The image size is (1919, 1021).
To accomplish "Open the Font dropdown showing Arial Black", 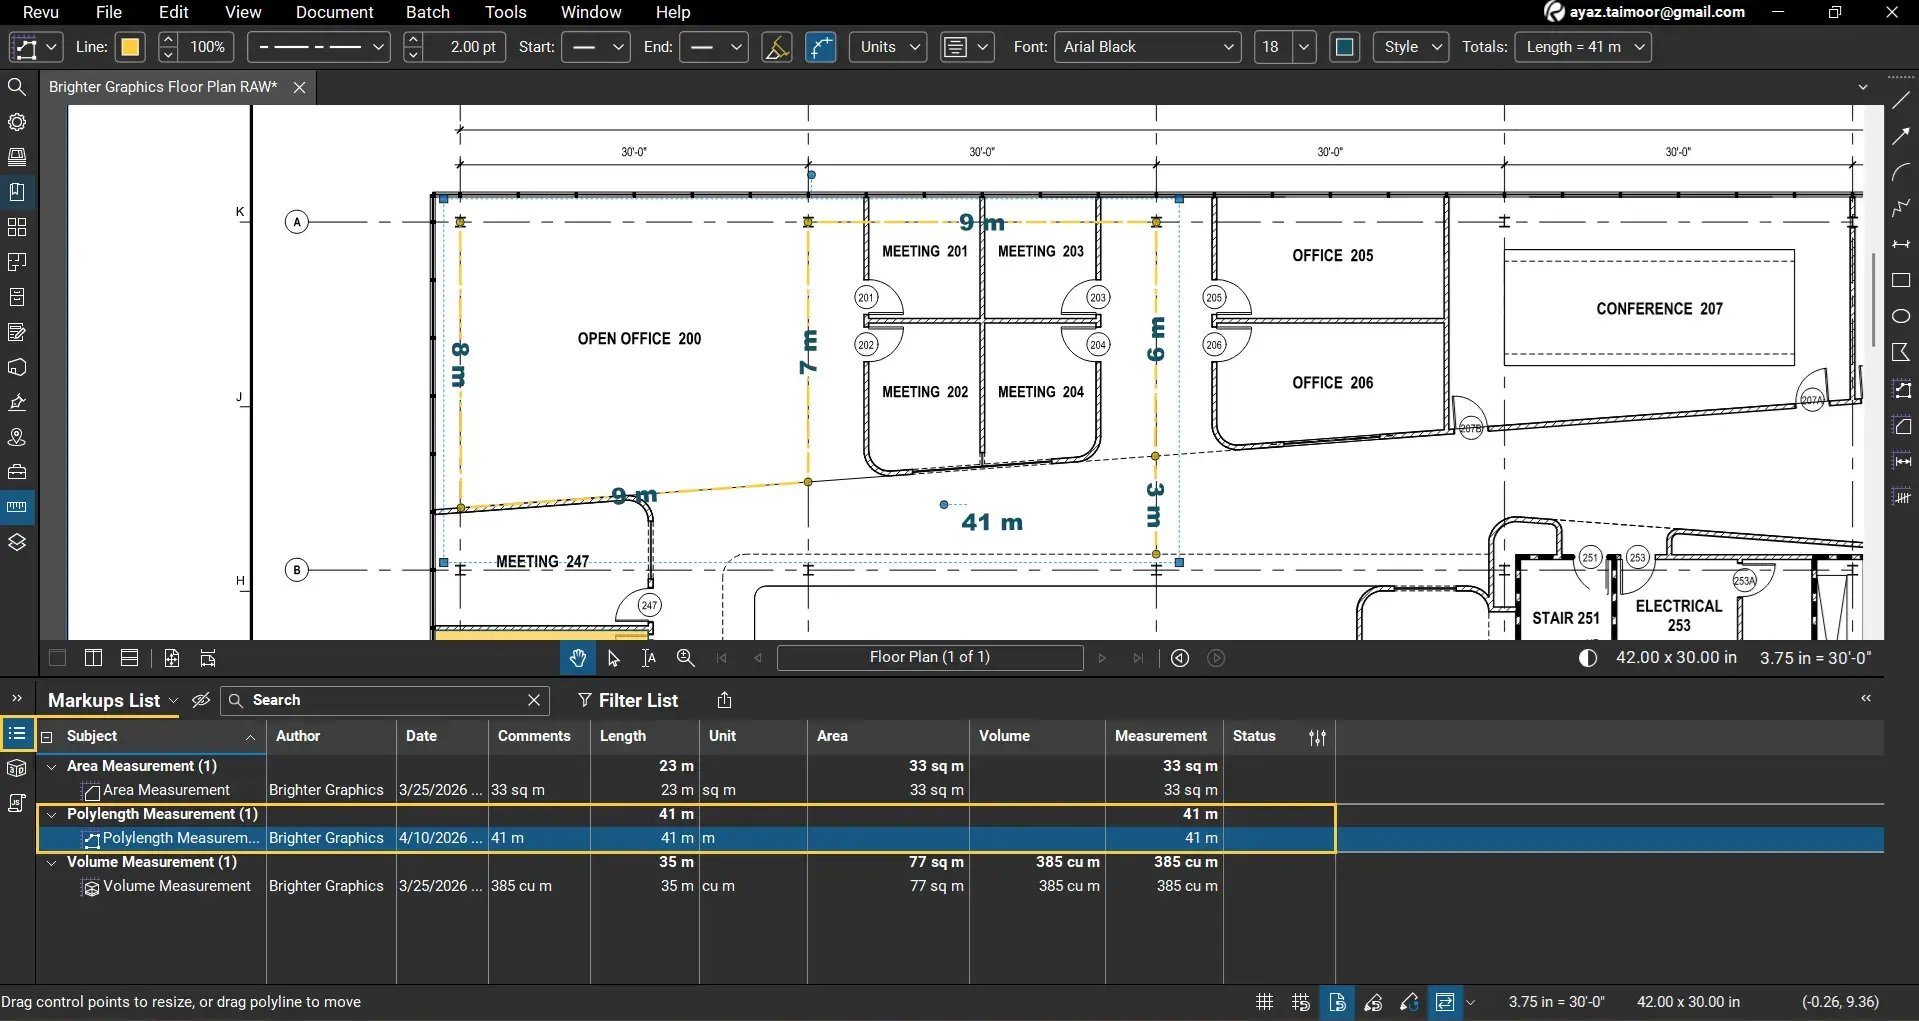I will click(x=1146, y=47).
